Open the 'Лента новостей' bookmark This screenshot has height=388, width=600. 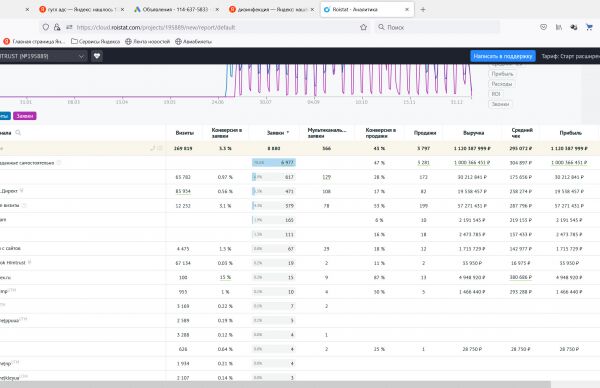(x=148, y=41)
